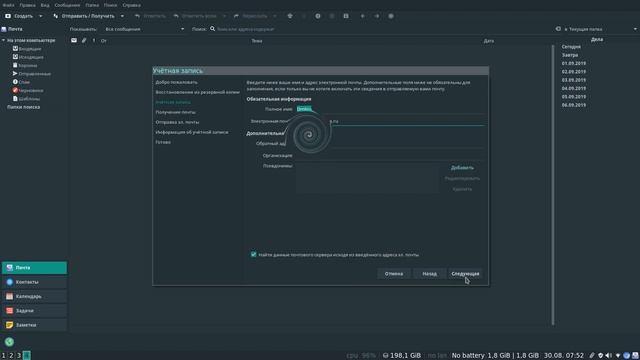Open the Переслать dropdown arrow

pyautogui.click(x=275, y=16)
